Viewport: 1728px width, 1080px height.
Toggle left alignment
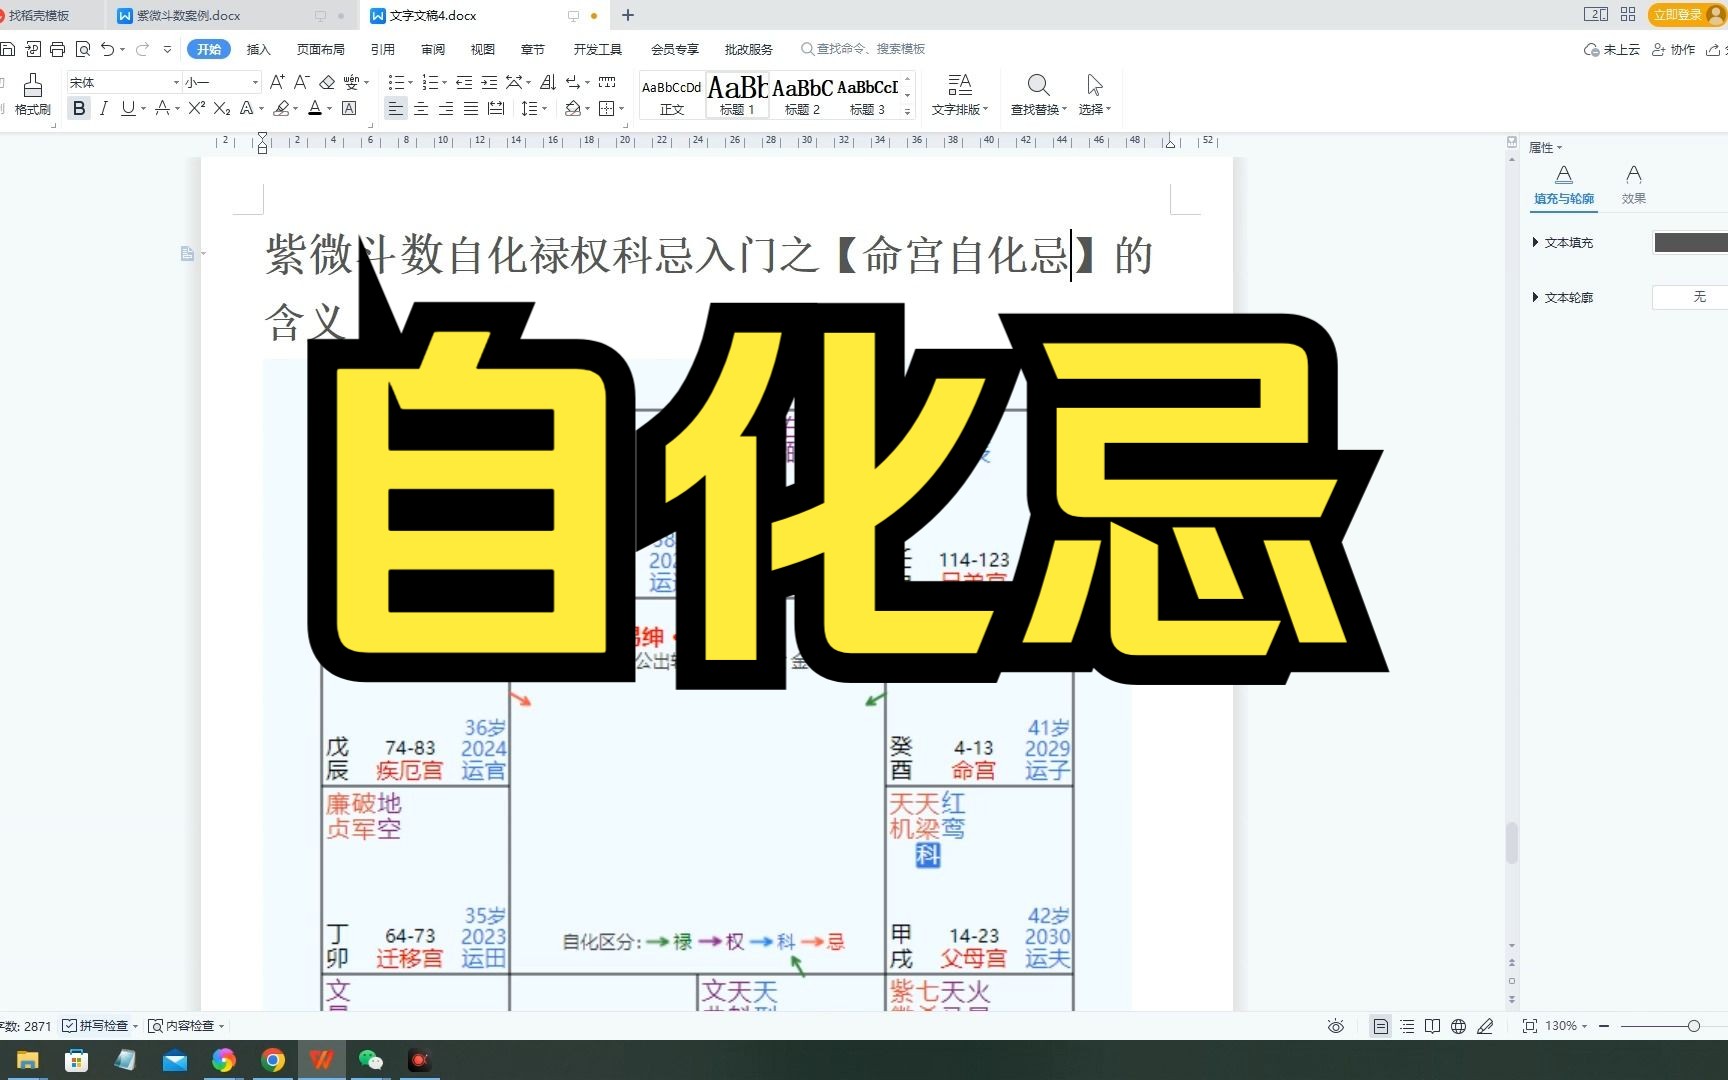click(x=396, y=108)
